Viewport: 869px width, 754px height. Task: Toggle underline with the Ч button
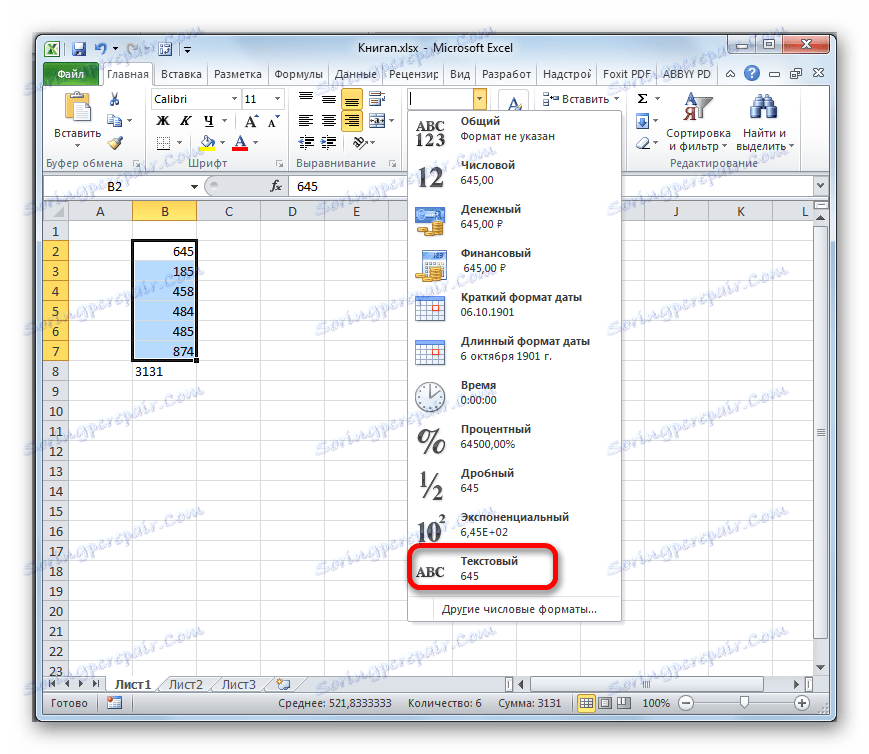pyautogui.click(x=208, y=121)
